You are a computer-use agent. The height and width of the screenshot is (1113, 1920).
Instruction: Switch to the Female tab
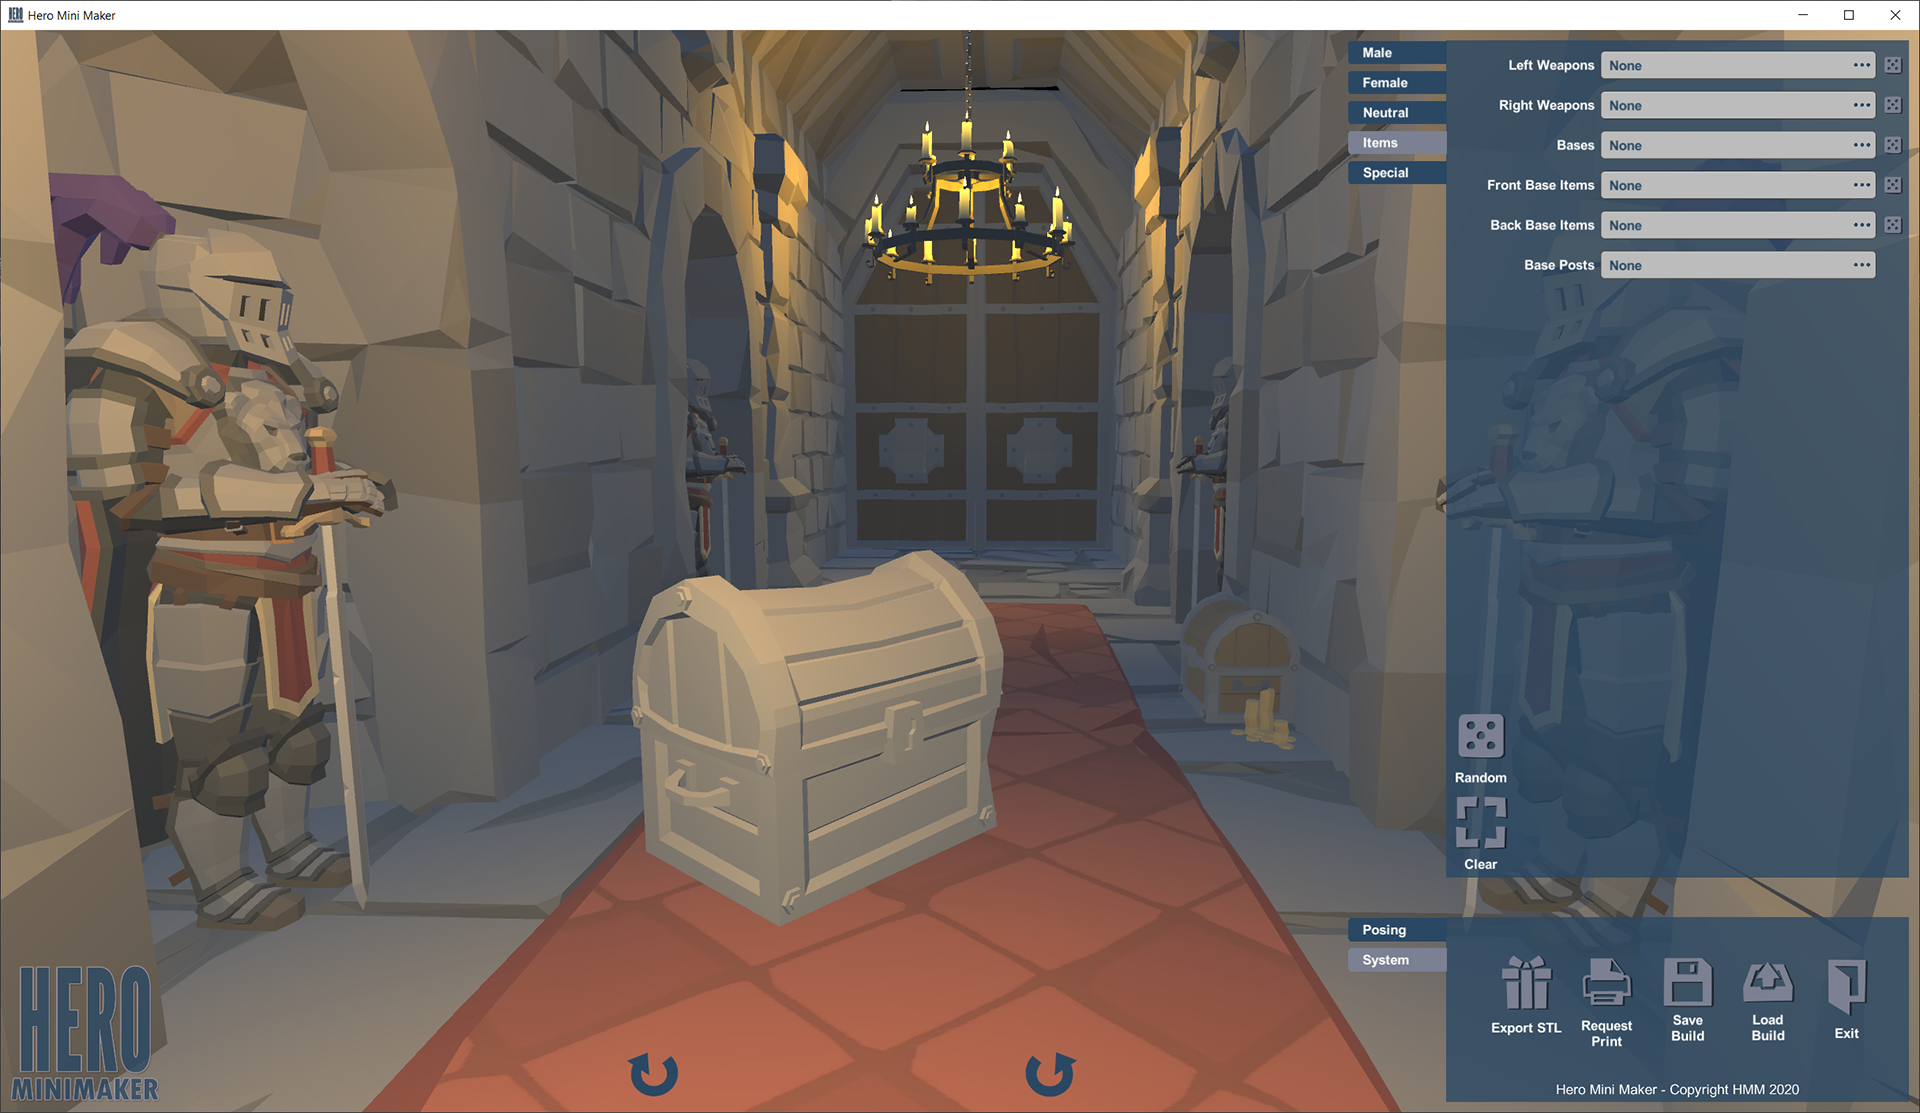(x=1396, y=83)
